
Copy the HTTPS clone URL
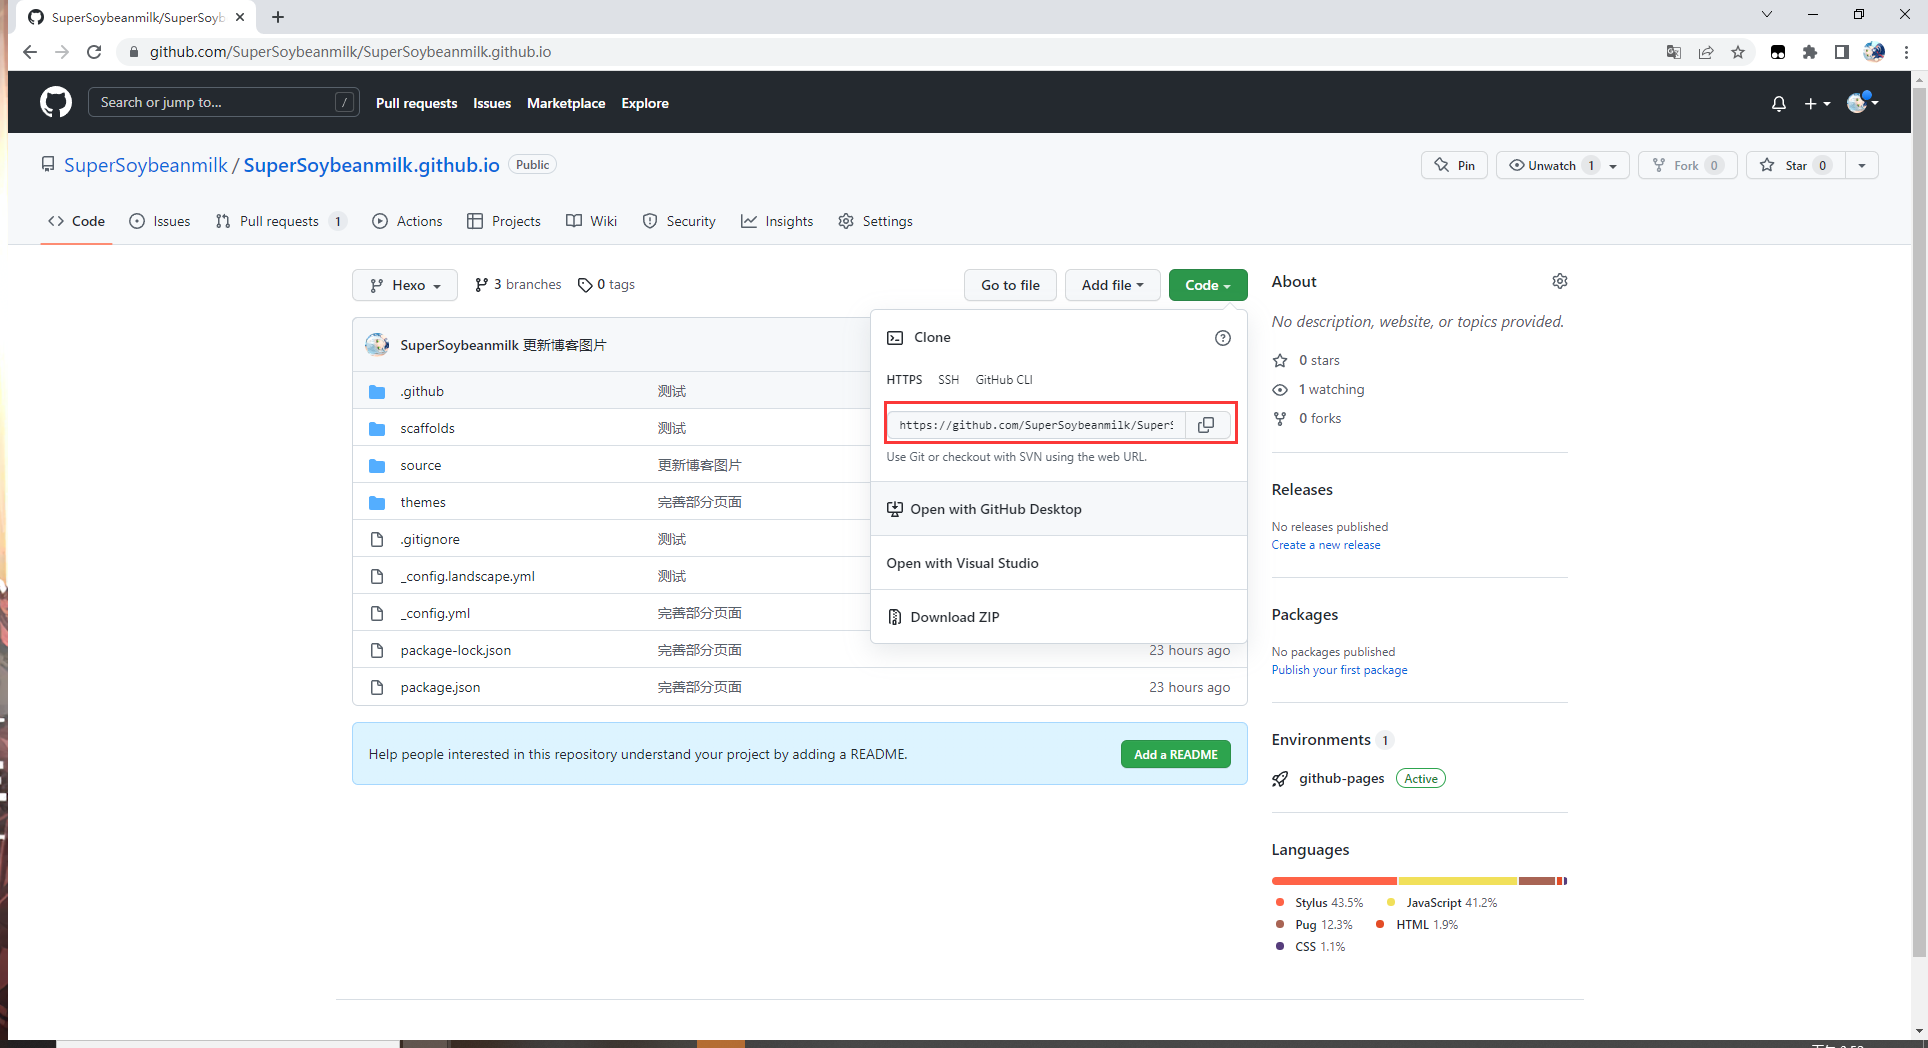[1206, 425]
